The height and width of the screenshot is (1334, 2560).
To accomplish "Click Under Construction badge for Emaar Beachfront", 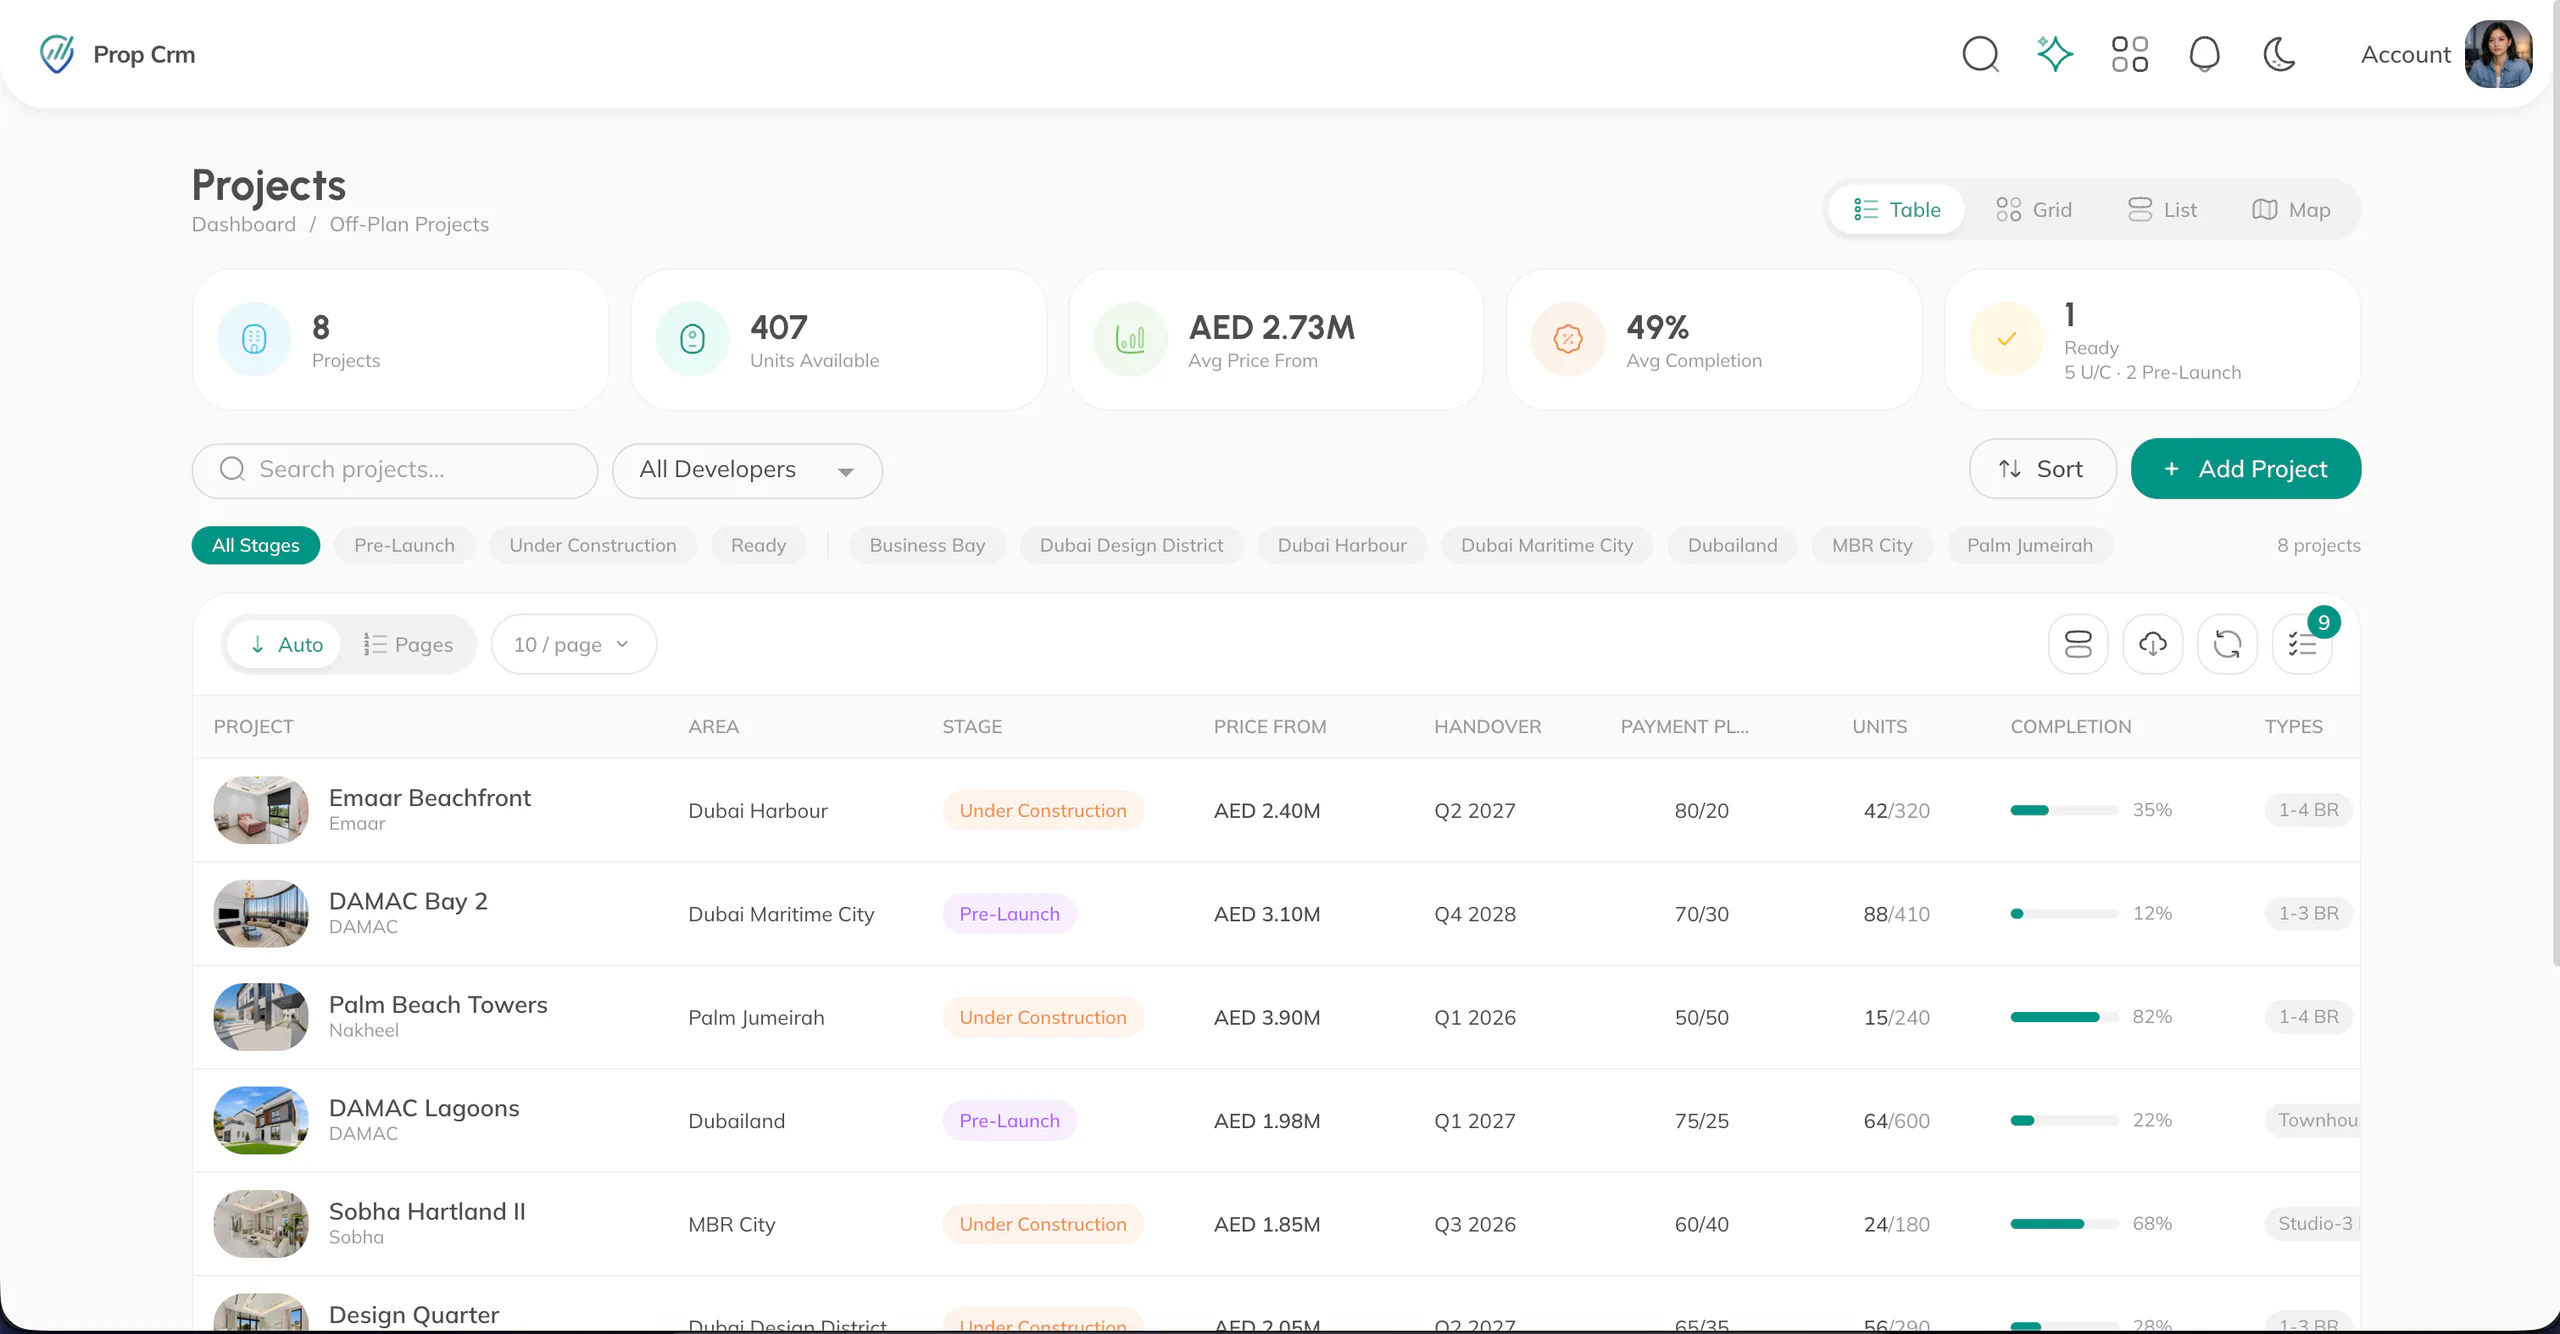I will click(x=1043, y=810).
